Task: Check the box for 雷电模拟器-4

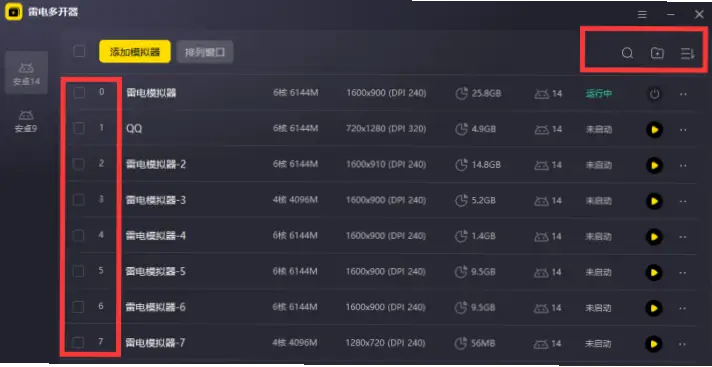Action: pyautogui.click(x=79, y=235)
